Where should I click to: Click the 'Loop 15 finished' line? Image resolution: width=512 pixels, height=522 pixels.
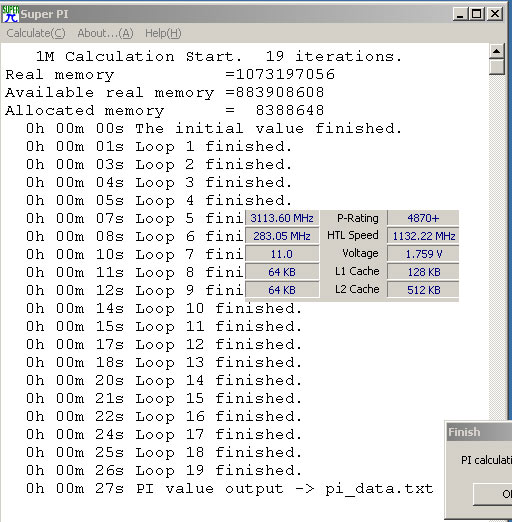point(164,399)
